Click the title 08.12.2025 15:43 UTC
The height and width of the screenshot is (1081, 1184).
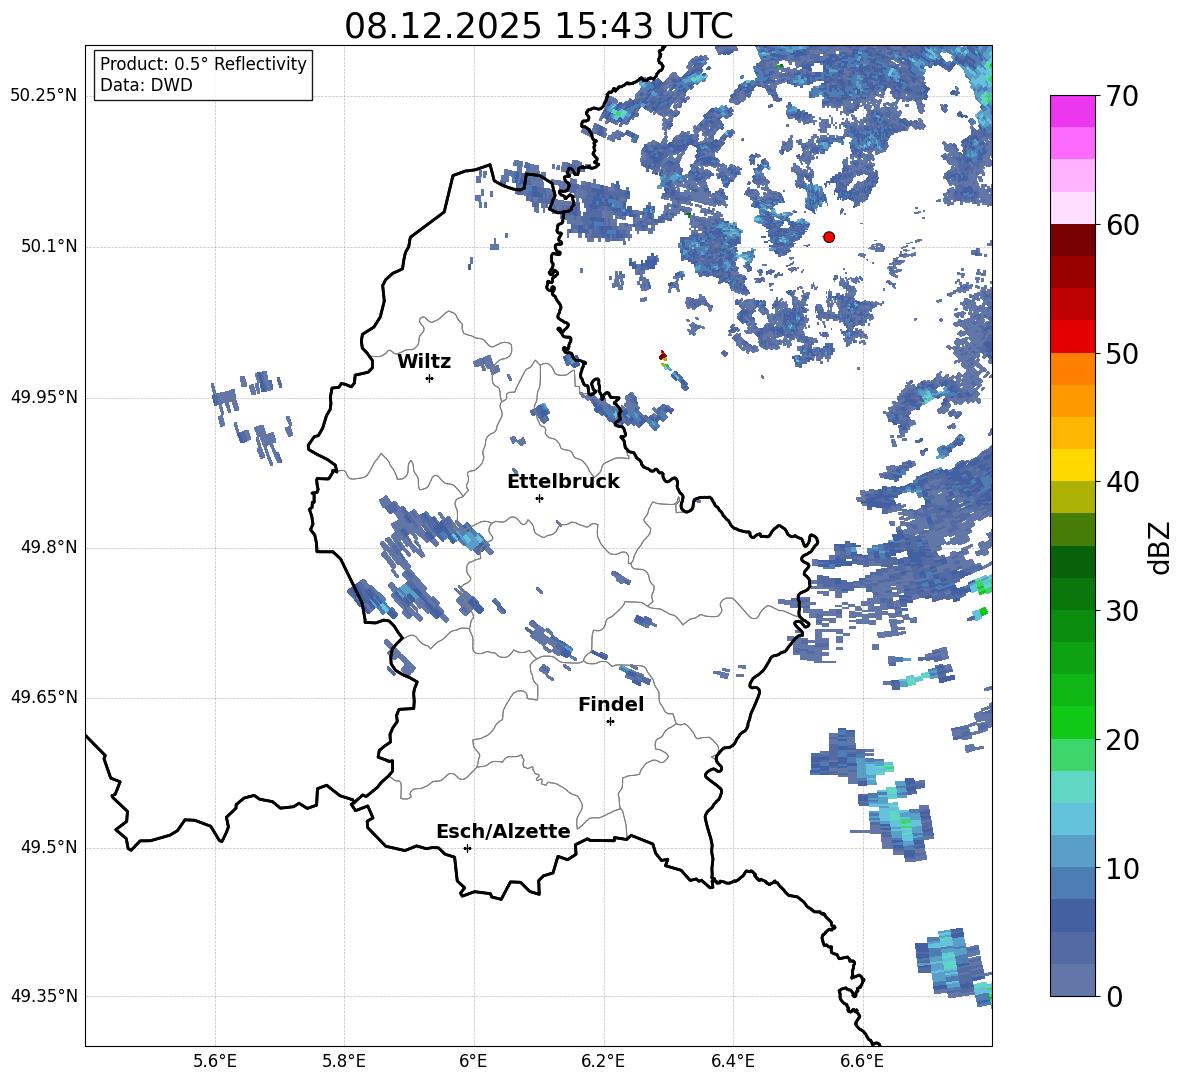click(538, 26)
